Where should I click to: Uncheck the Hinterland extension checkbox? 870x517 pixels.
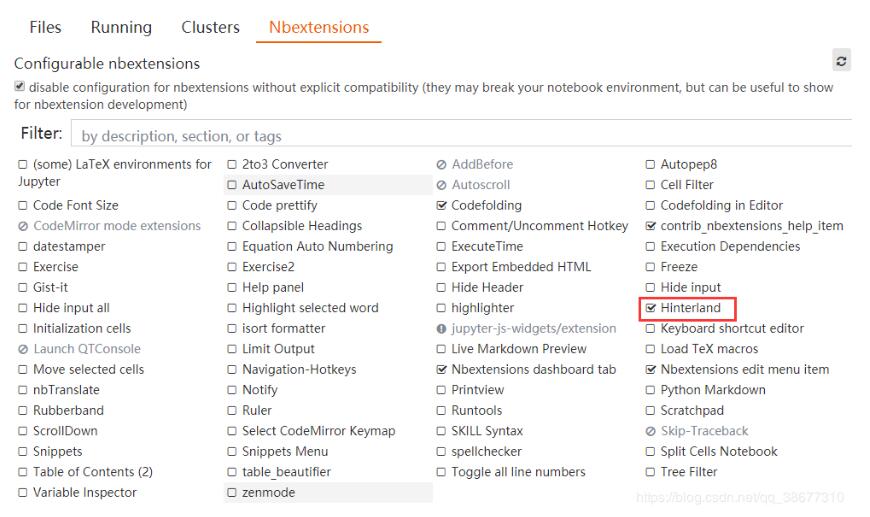click(x=651, y=308)
